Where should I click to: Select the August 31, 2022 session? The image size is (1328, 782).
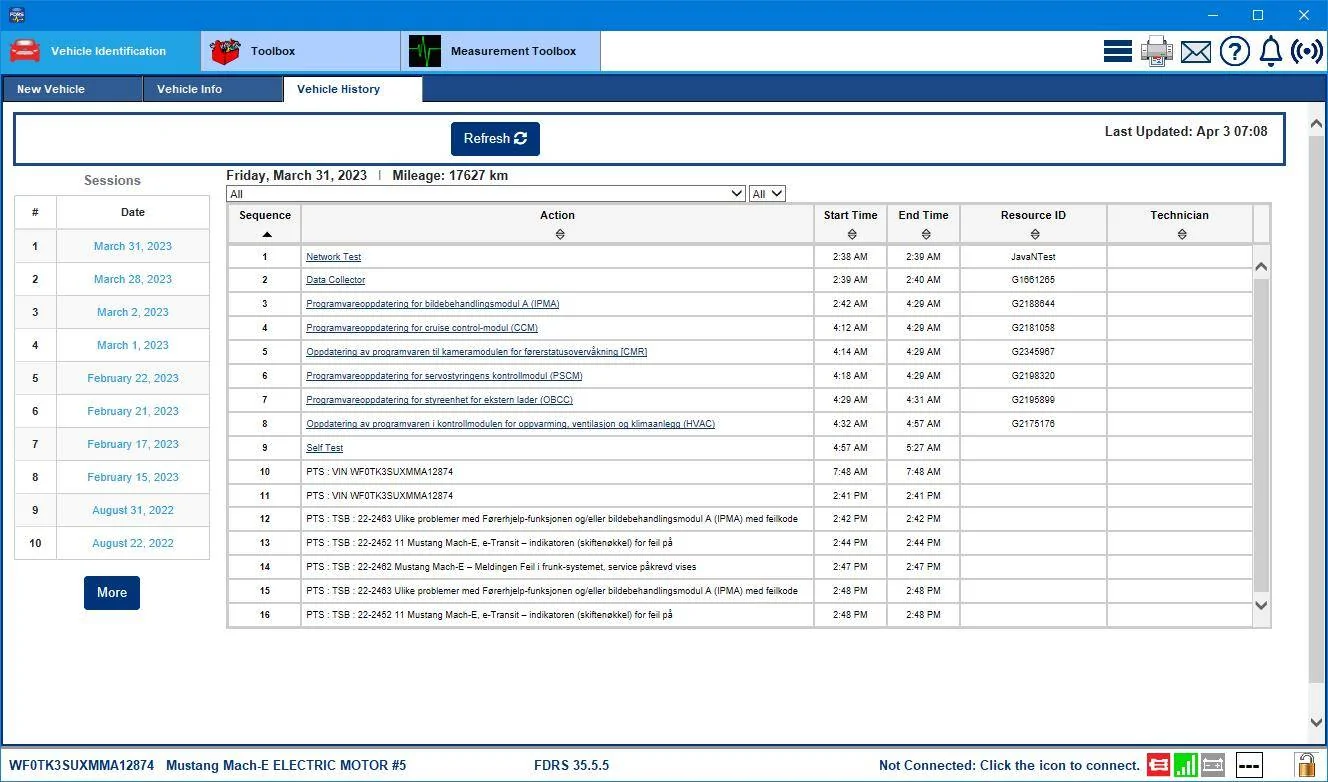click(x=133, y=510)
